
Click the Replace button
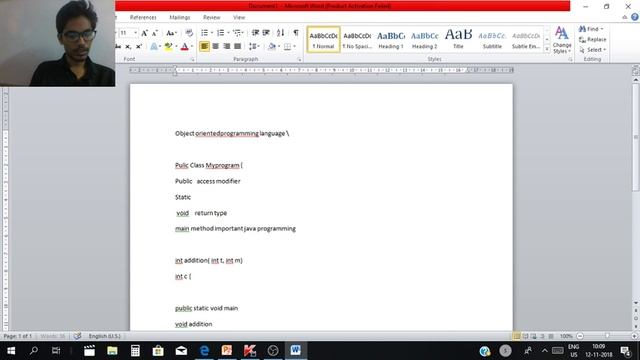[592, 40]
